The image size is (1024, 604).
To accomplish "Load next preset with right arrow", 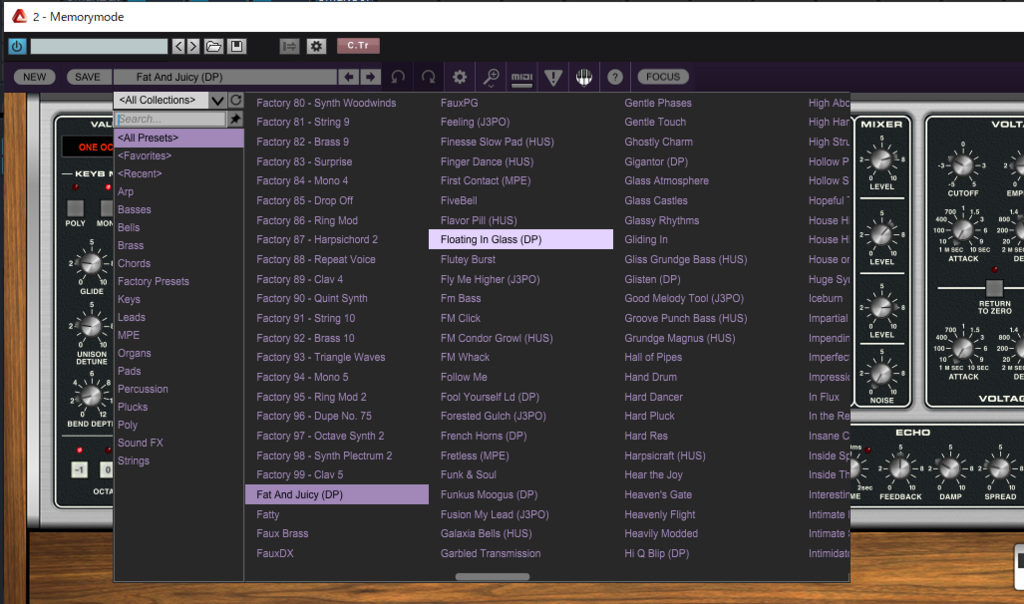I will [370, 77].
